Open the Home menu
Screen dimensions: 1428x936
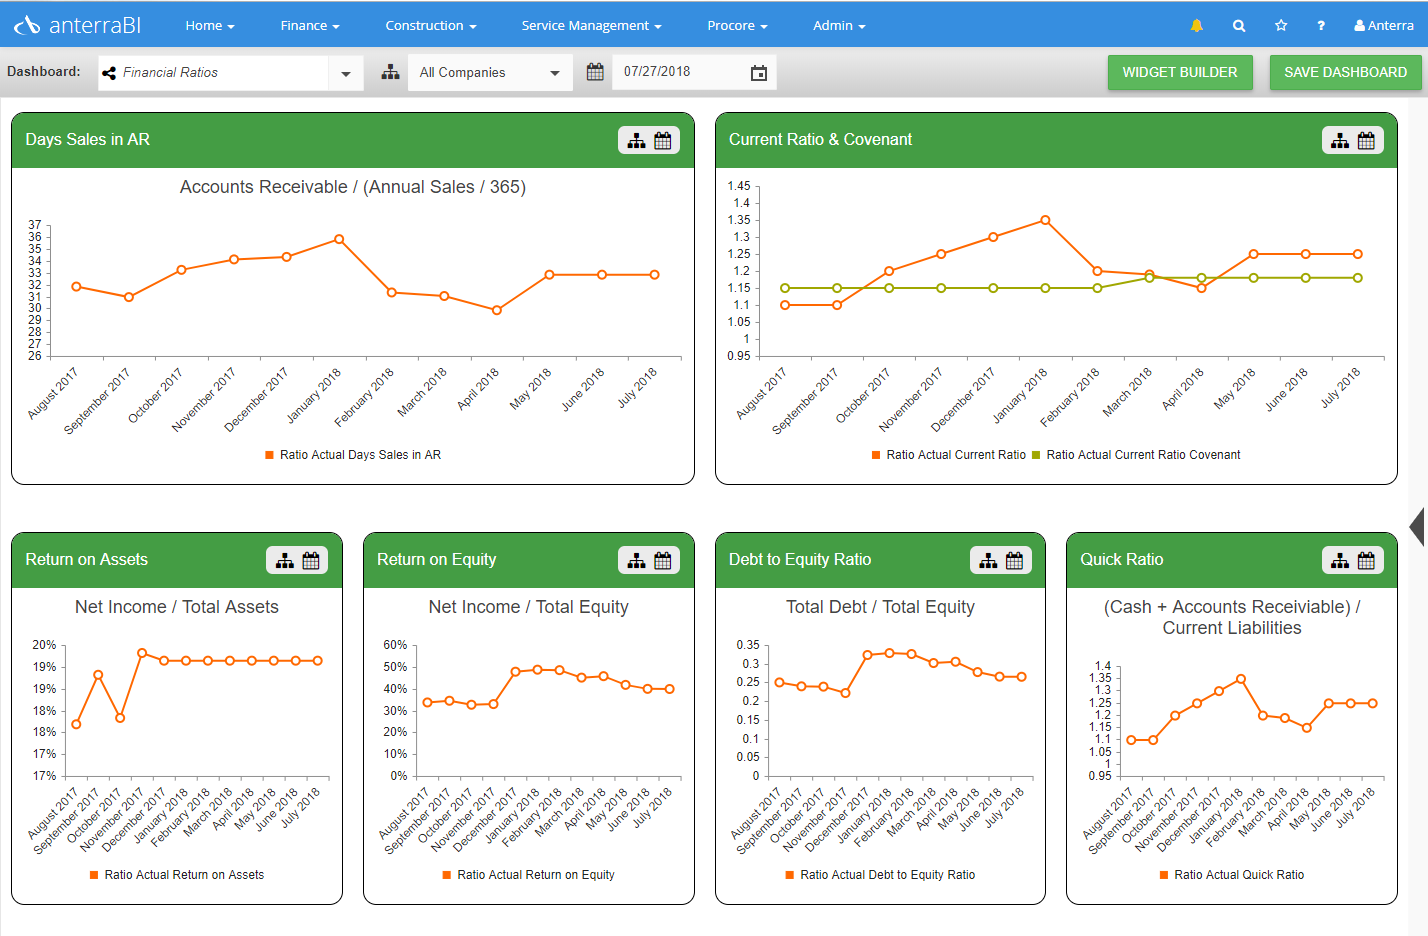pyautogui.click(x=210, y=26)
